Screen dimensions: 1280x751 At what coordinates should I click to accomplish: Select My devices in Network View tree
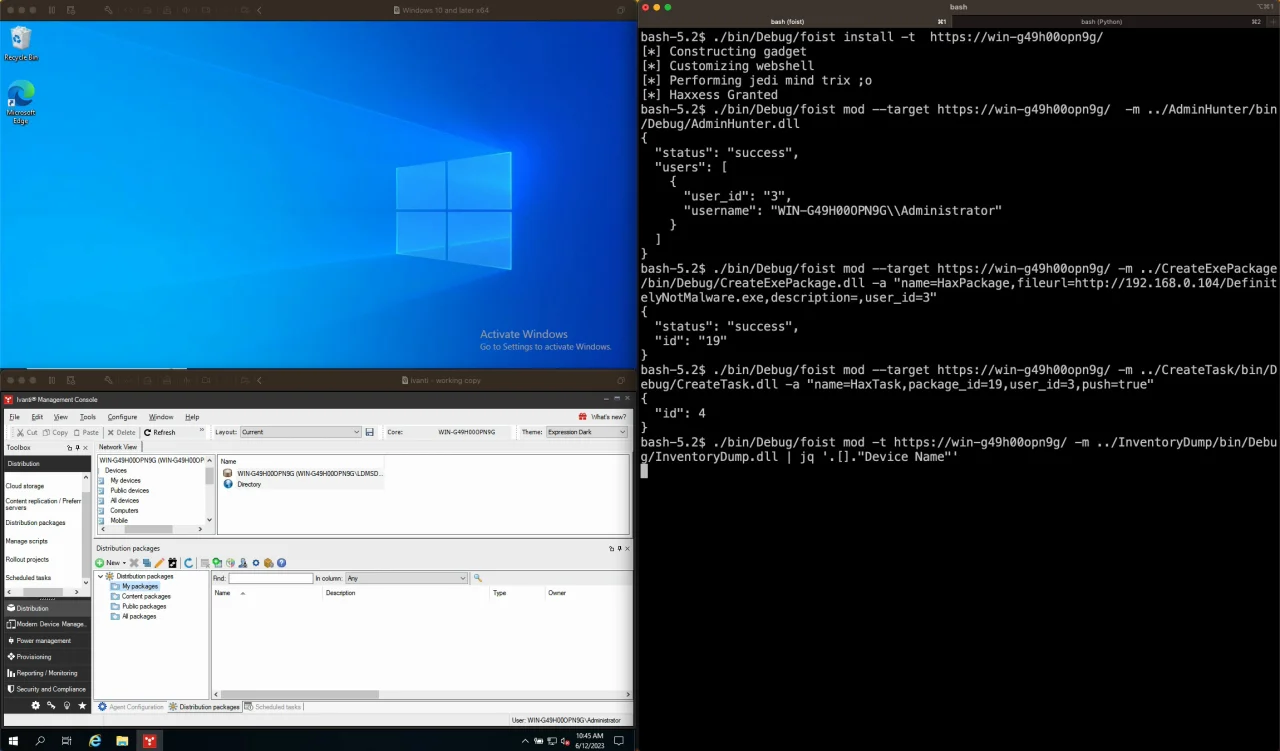(x=125, y=481)
